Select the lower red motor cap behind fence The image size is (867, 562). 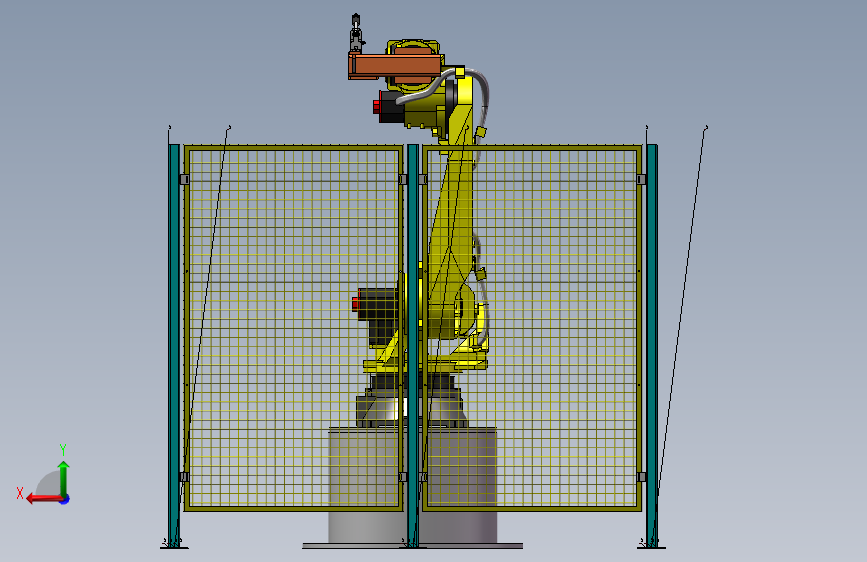[355, 304]
